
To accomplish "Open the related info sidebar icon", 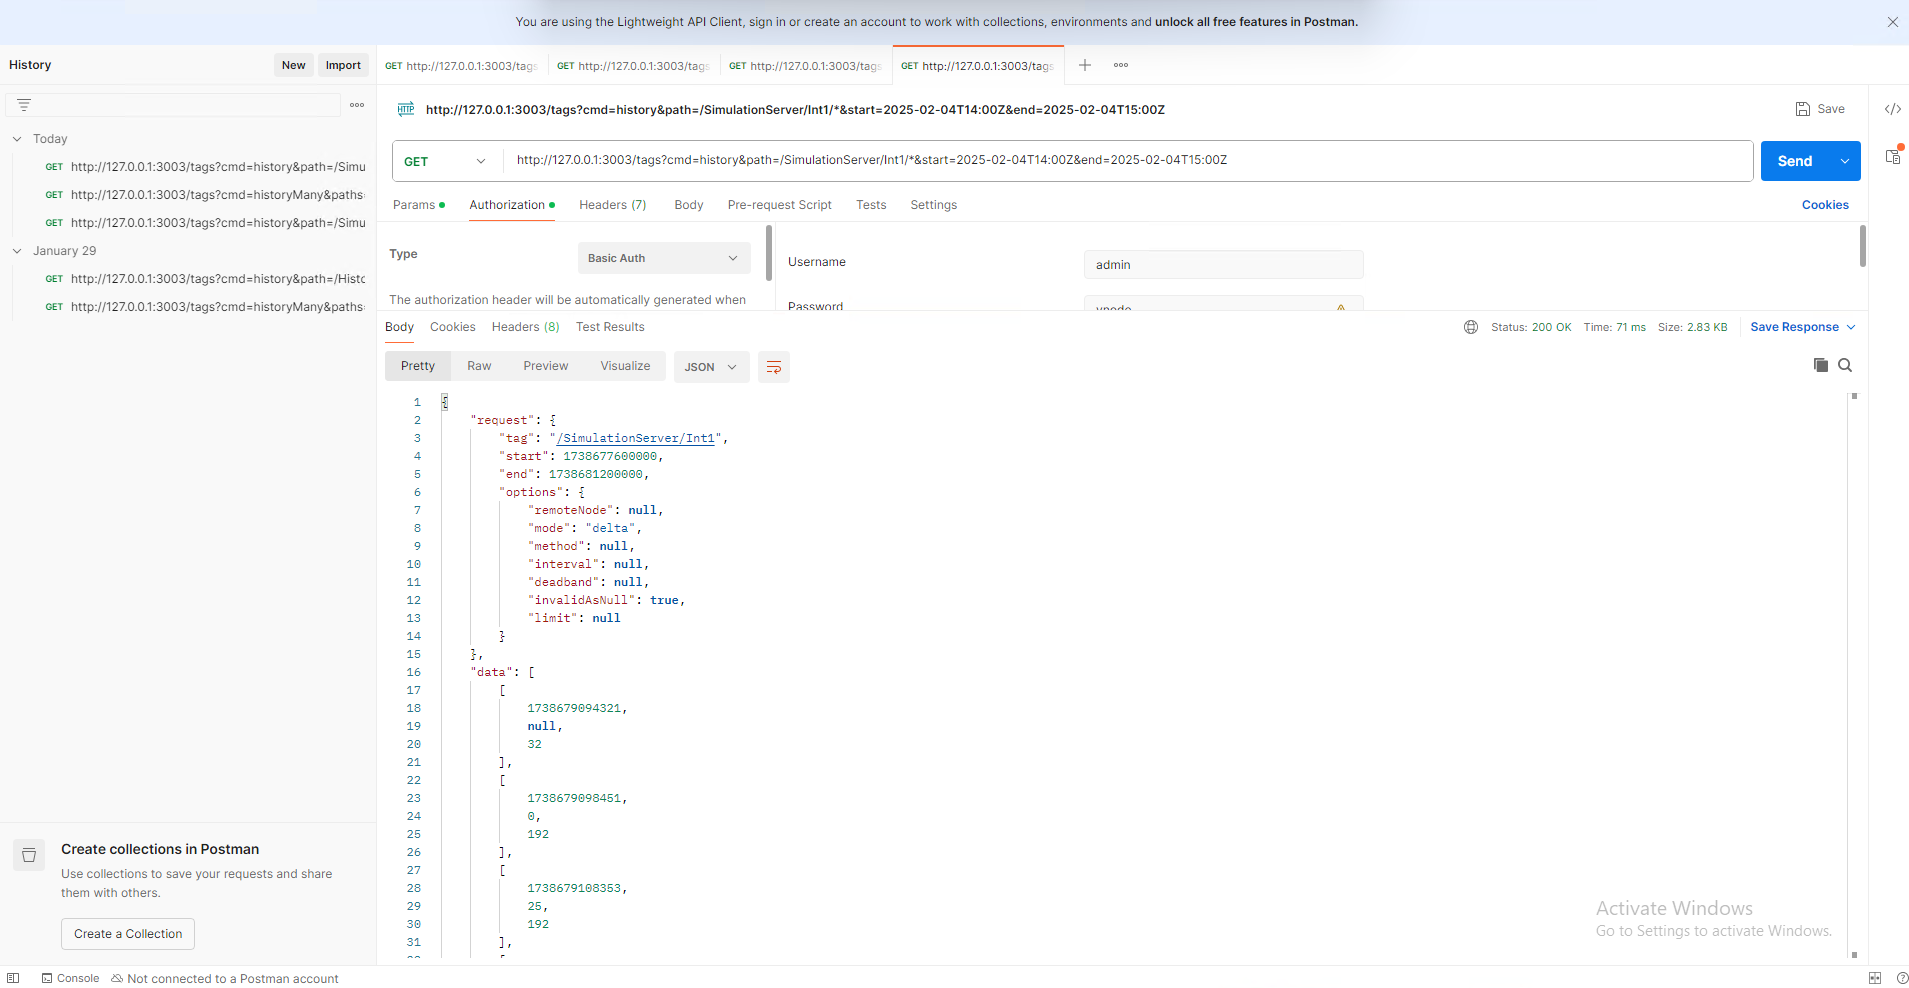I will 1893,156.
